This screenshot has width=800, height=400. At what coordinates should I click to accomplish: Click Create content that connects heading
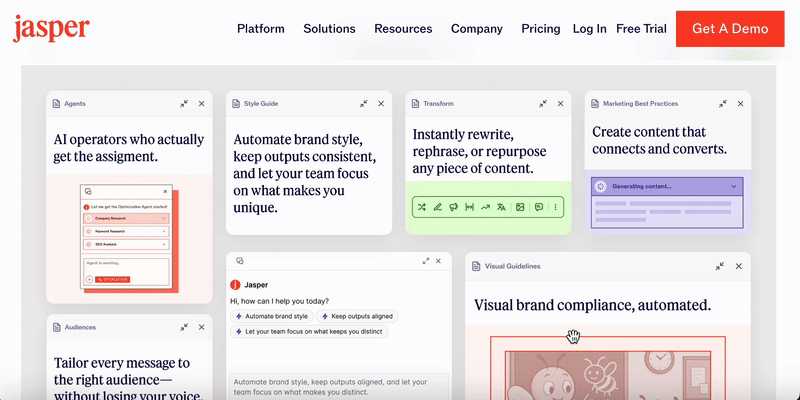659,141
